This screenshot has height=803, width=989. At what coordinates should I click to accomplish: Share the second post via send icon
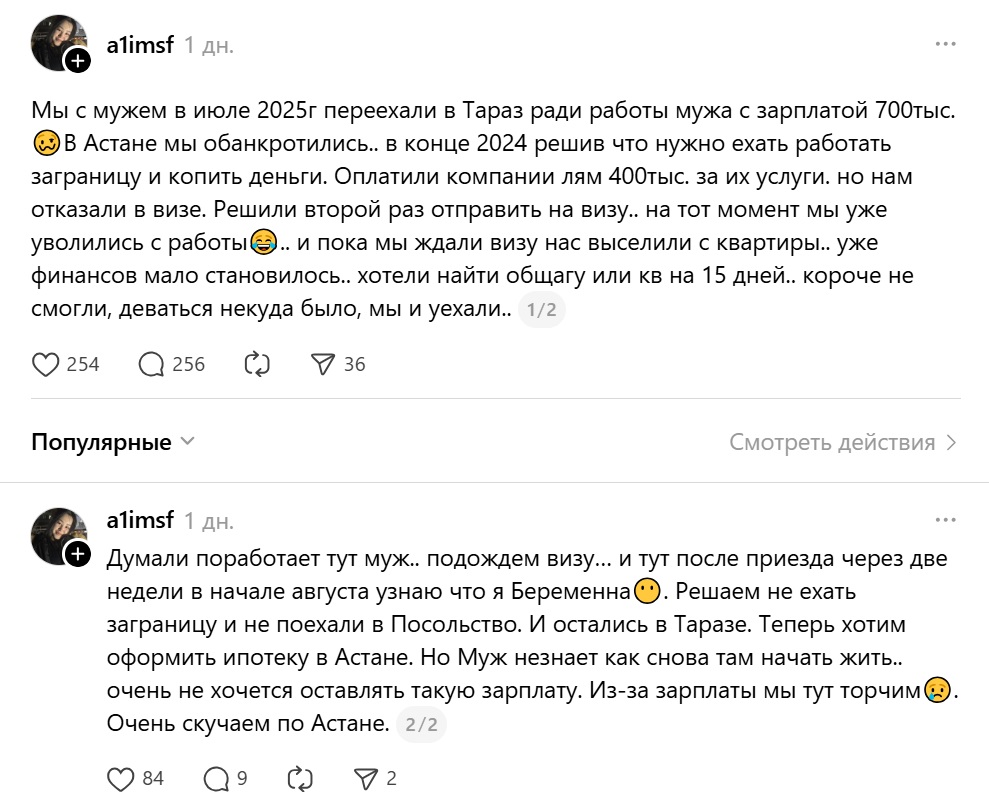click(x=364, y=778)
